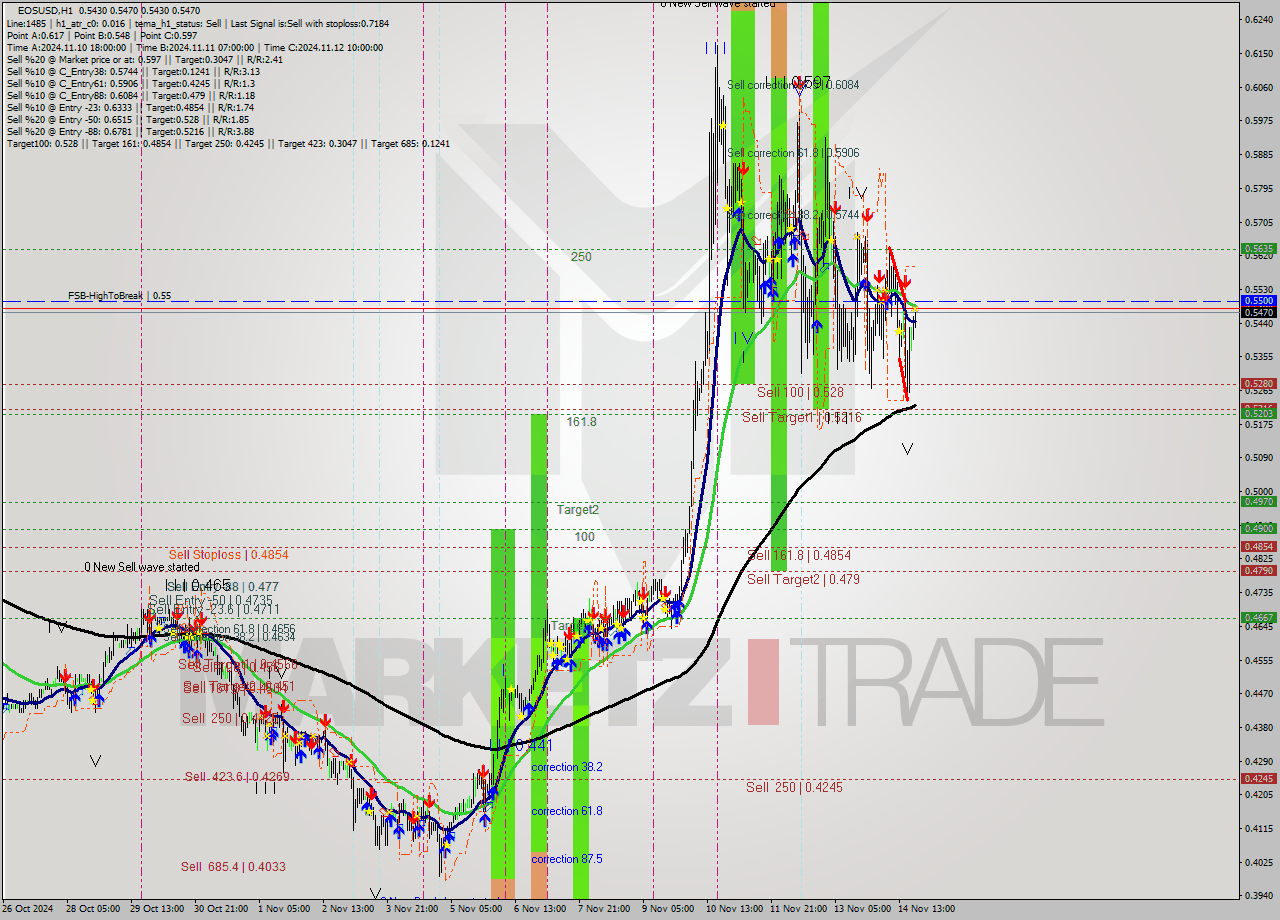Click the 'Time A:2024.11.10 18:00:00' line

click(66, 47)
